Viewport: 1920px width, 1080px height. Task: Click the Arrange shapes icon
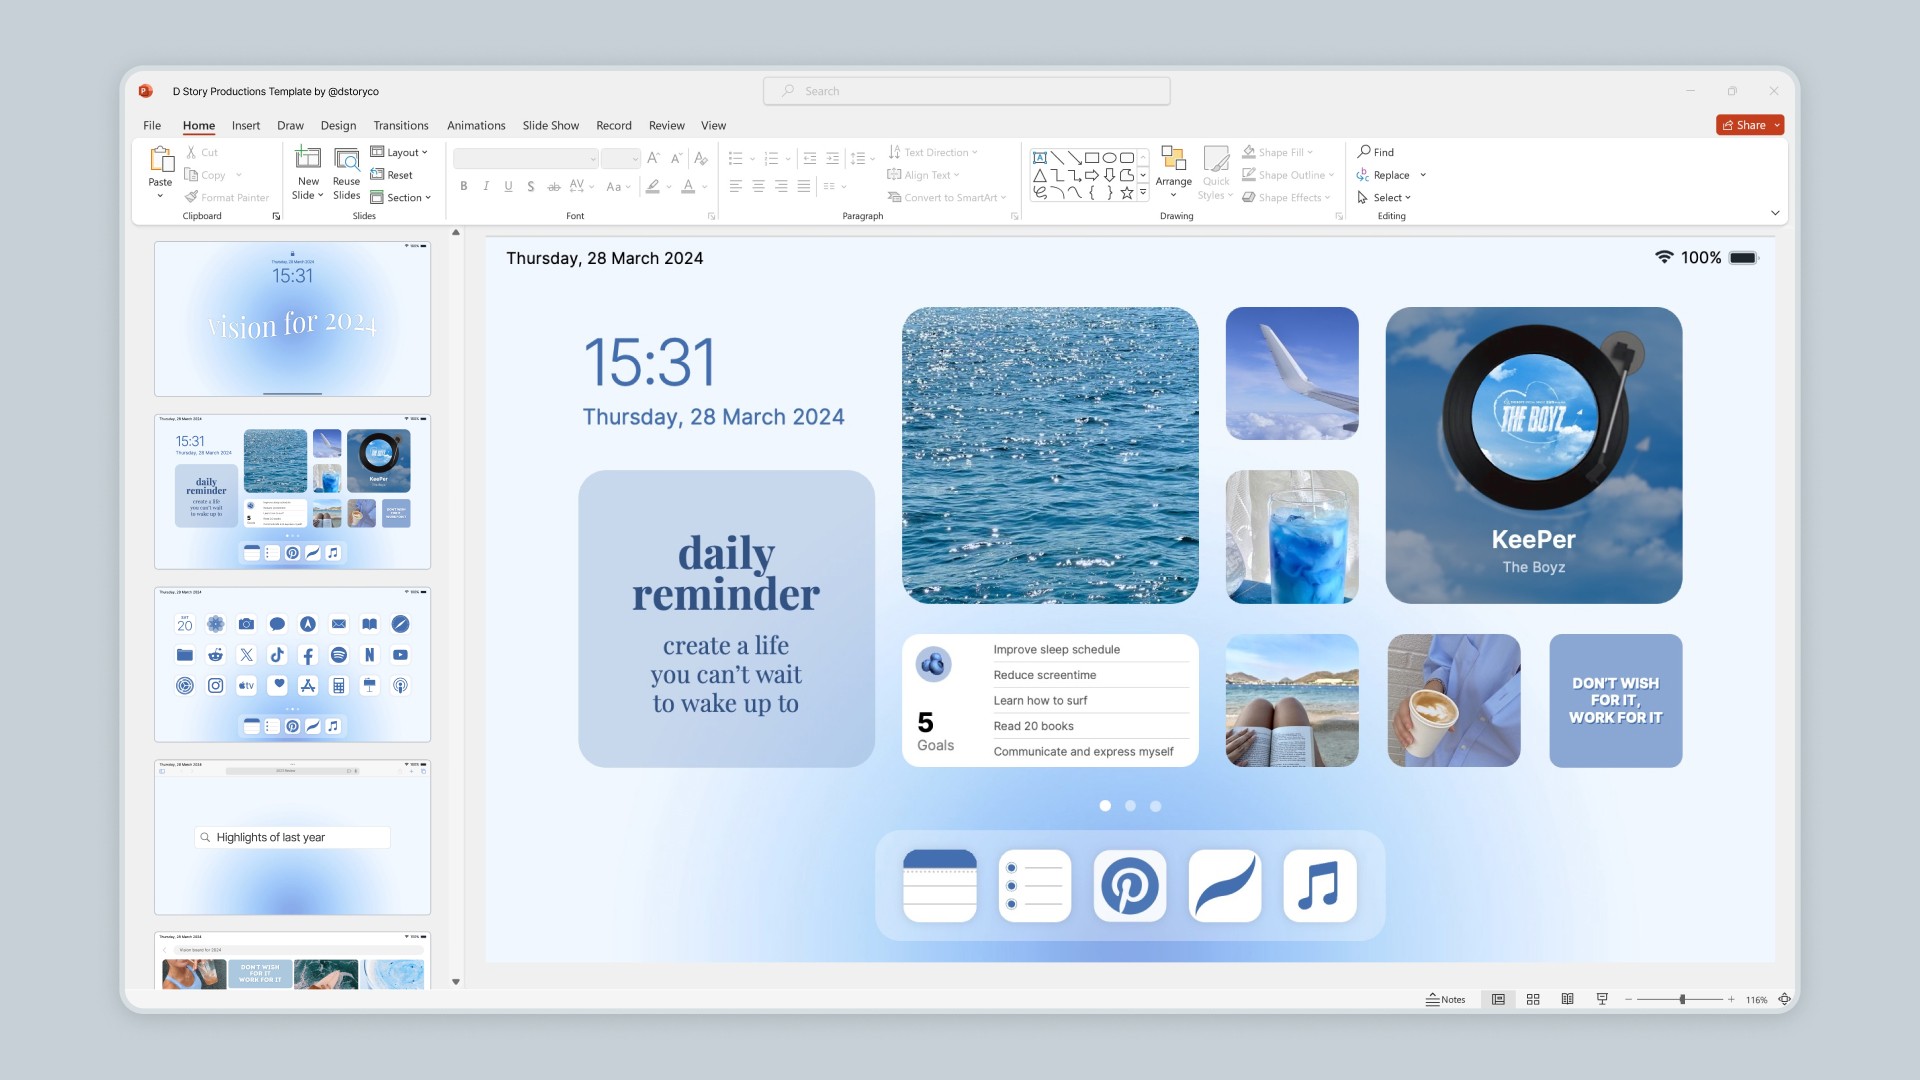coord(1173,160)
